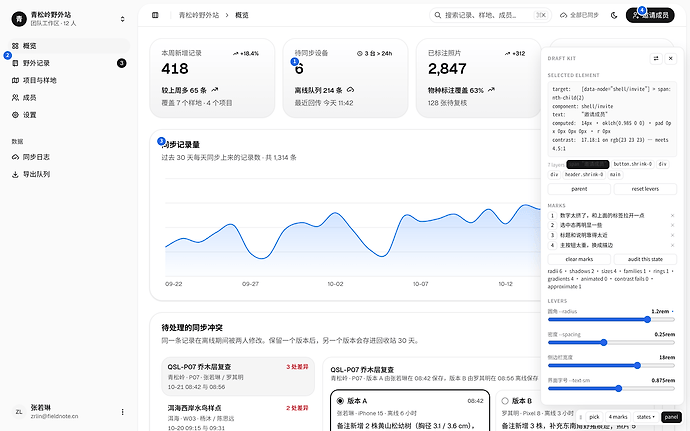Click the 4 marks button
690x431 pixels.
pos(618,417)
